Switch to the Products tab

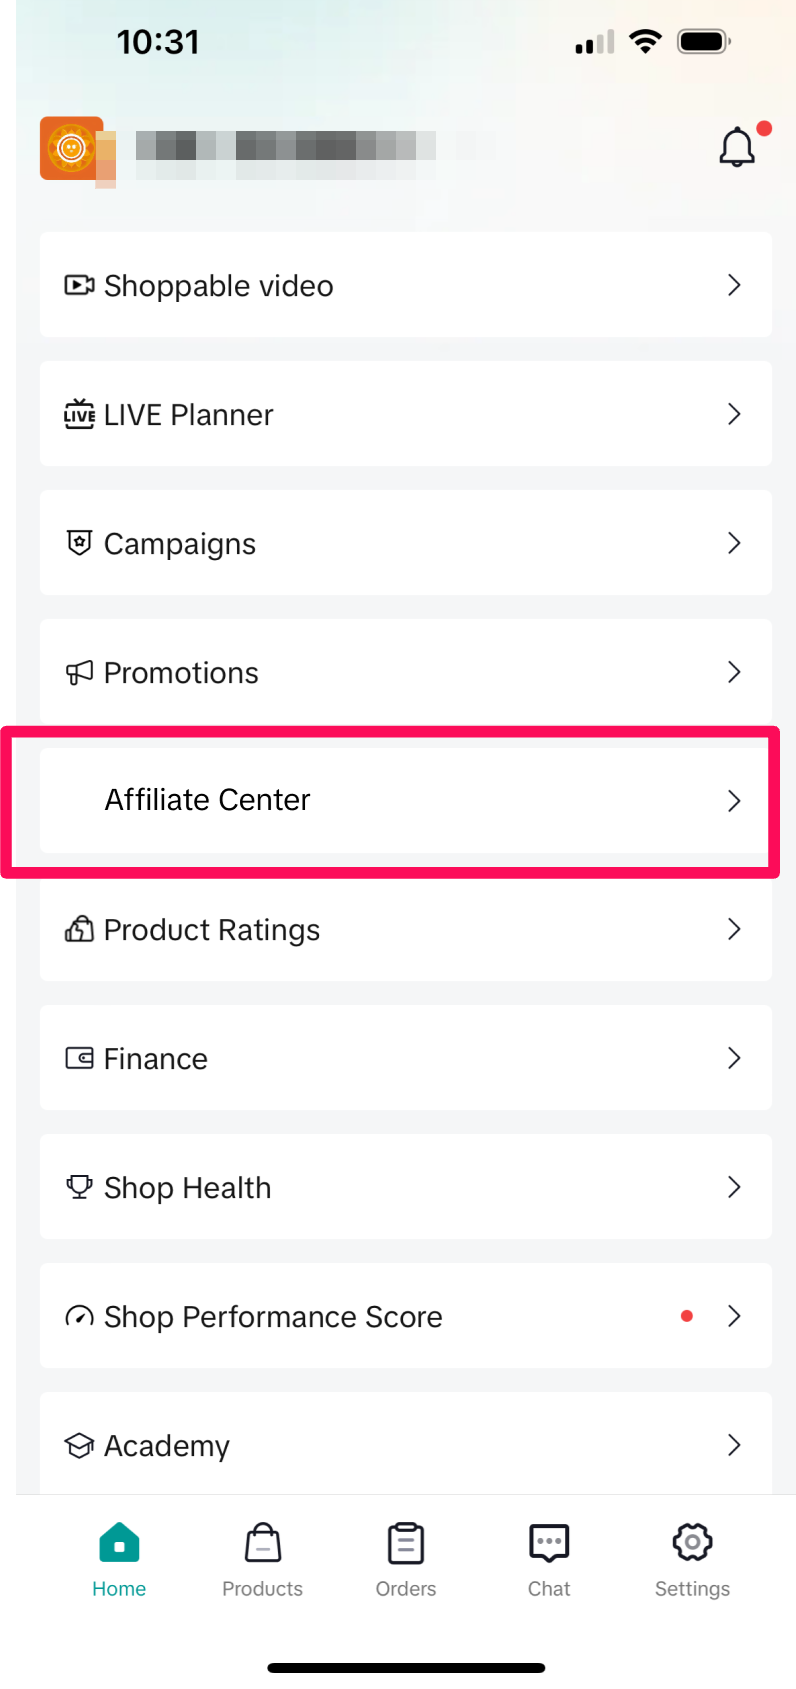262,1560
